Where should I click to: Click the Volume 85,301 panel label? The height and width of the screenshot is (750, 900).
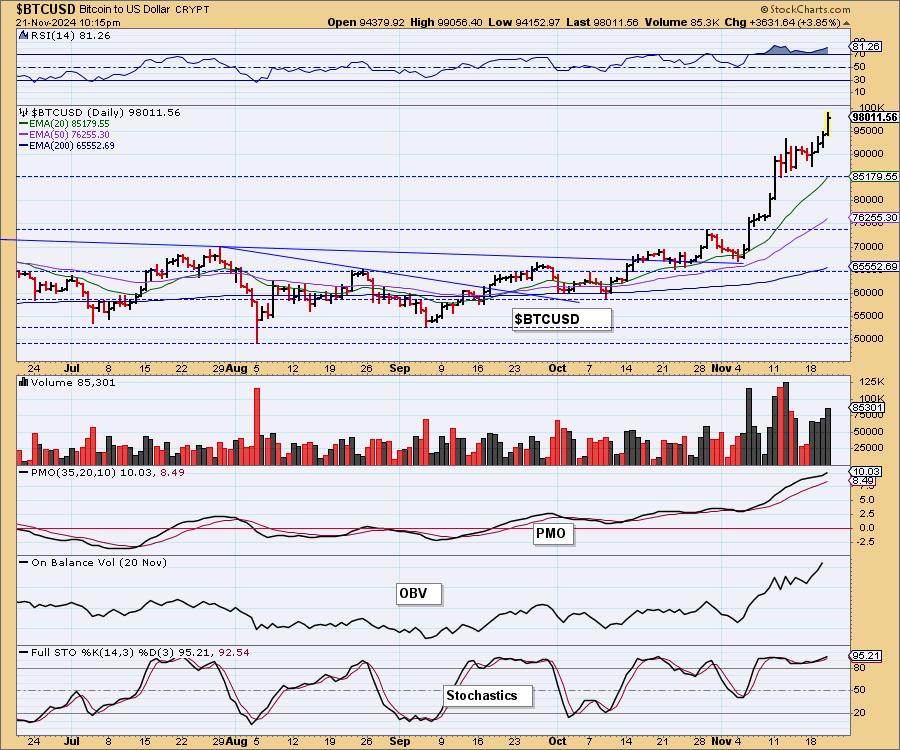[x=73, y=383]
